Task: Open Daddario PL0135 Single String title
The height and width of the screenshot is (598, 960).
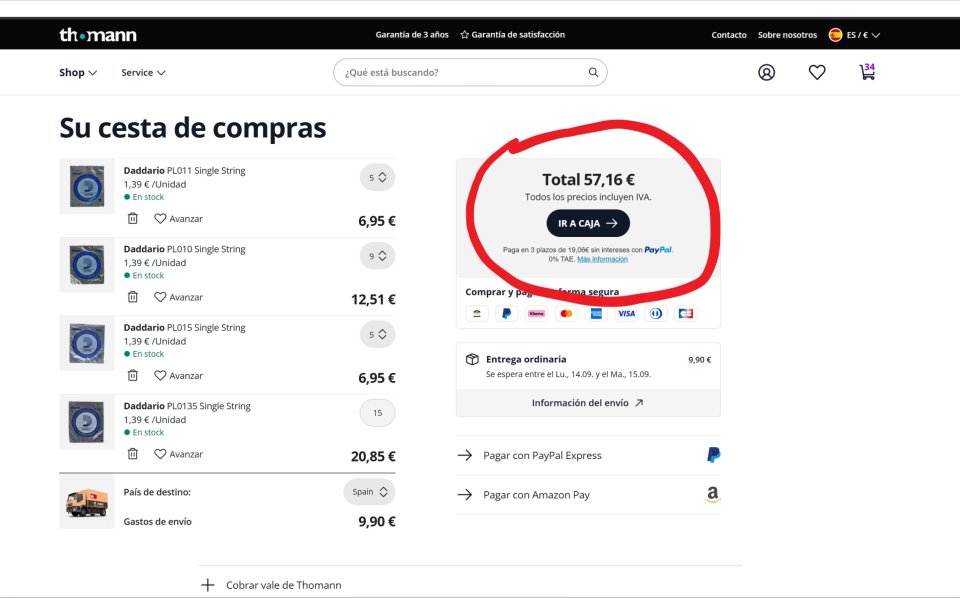Action: pyautogui.click(x=187, y=405)
